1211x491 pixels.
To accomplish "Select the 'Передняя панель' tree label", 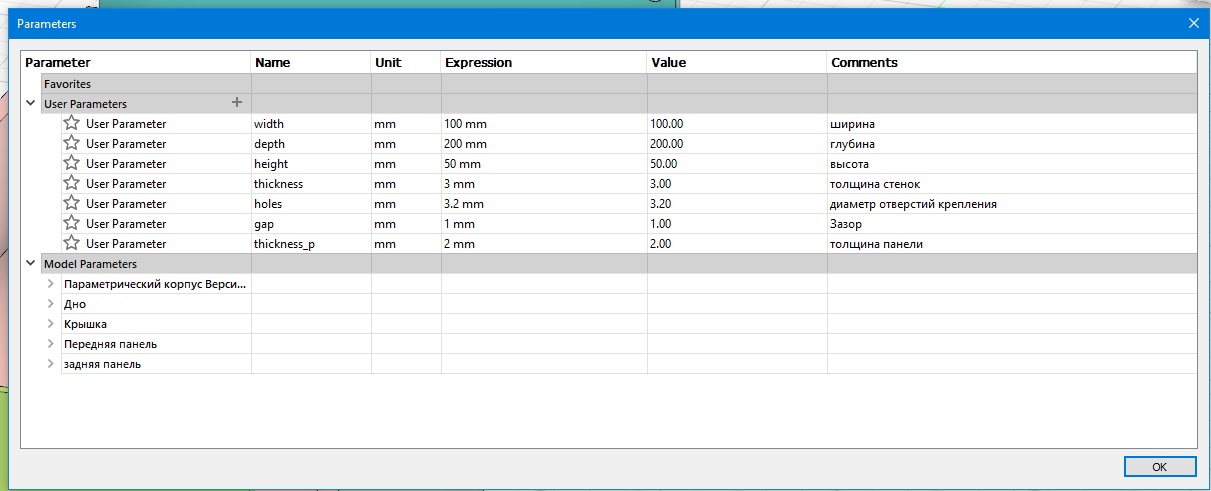I will [x=110, y=344].
